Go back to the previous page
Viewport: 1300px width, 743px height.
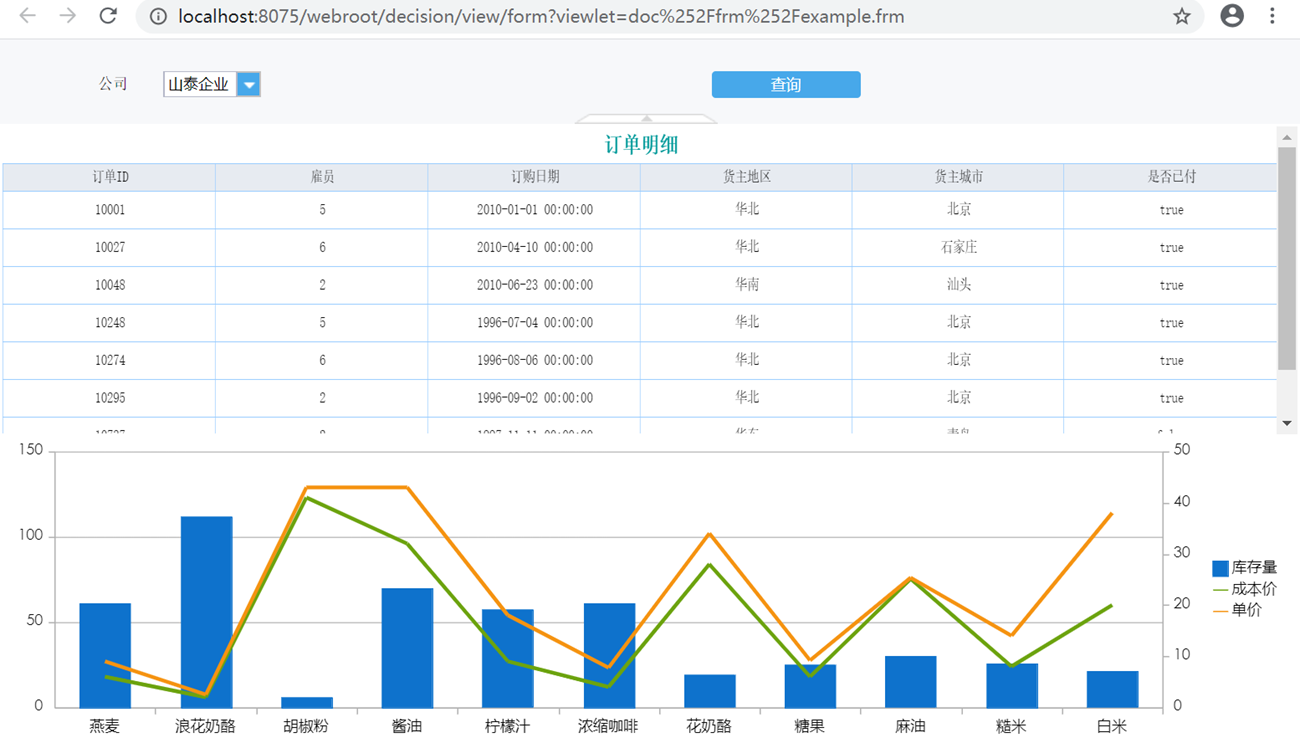28,16
